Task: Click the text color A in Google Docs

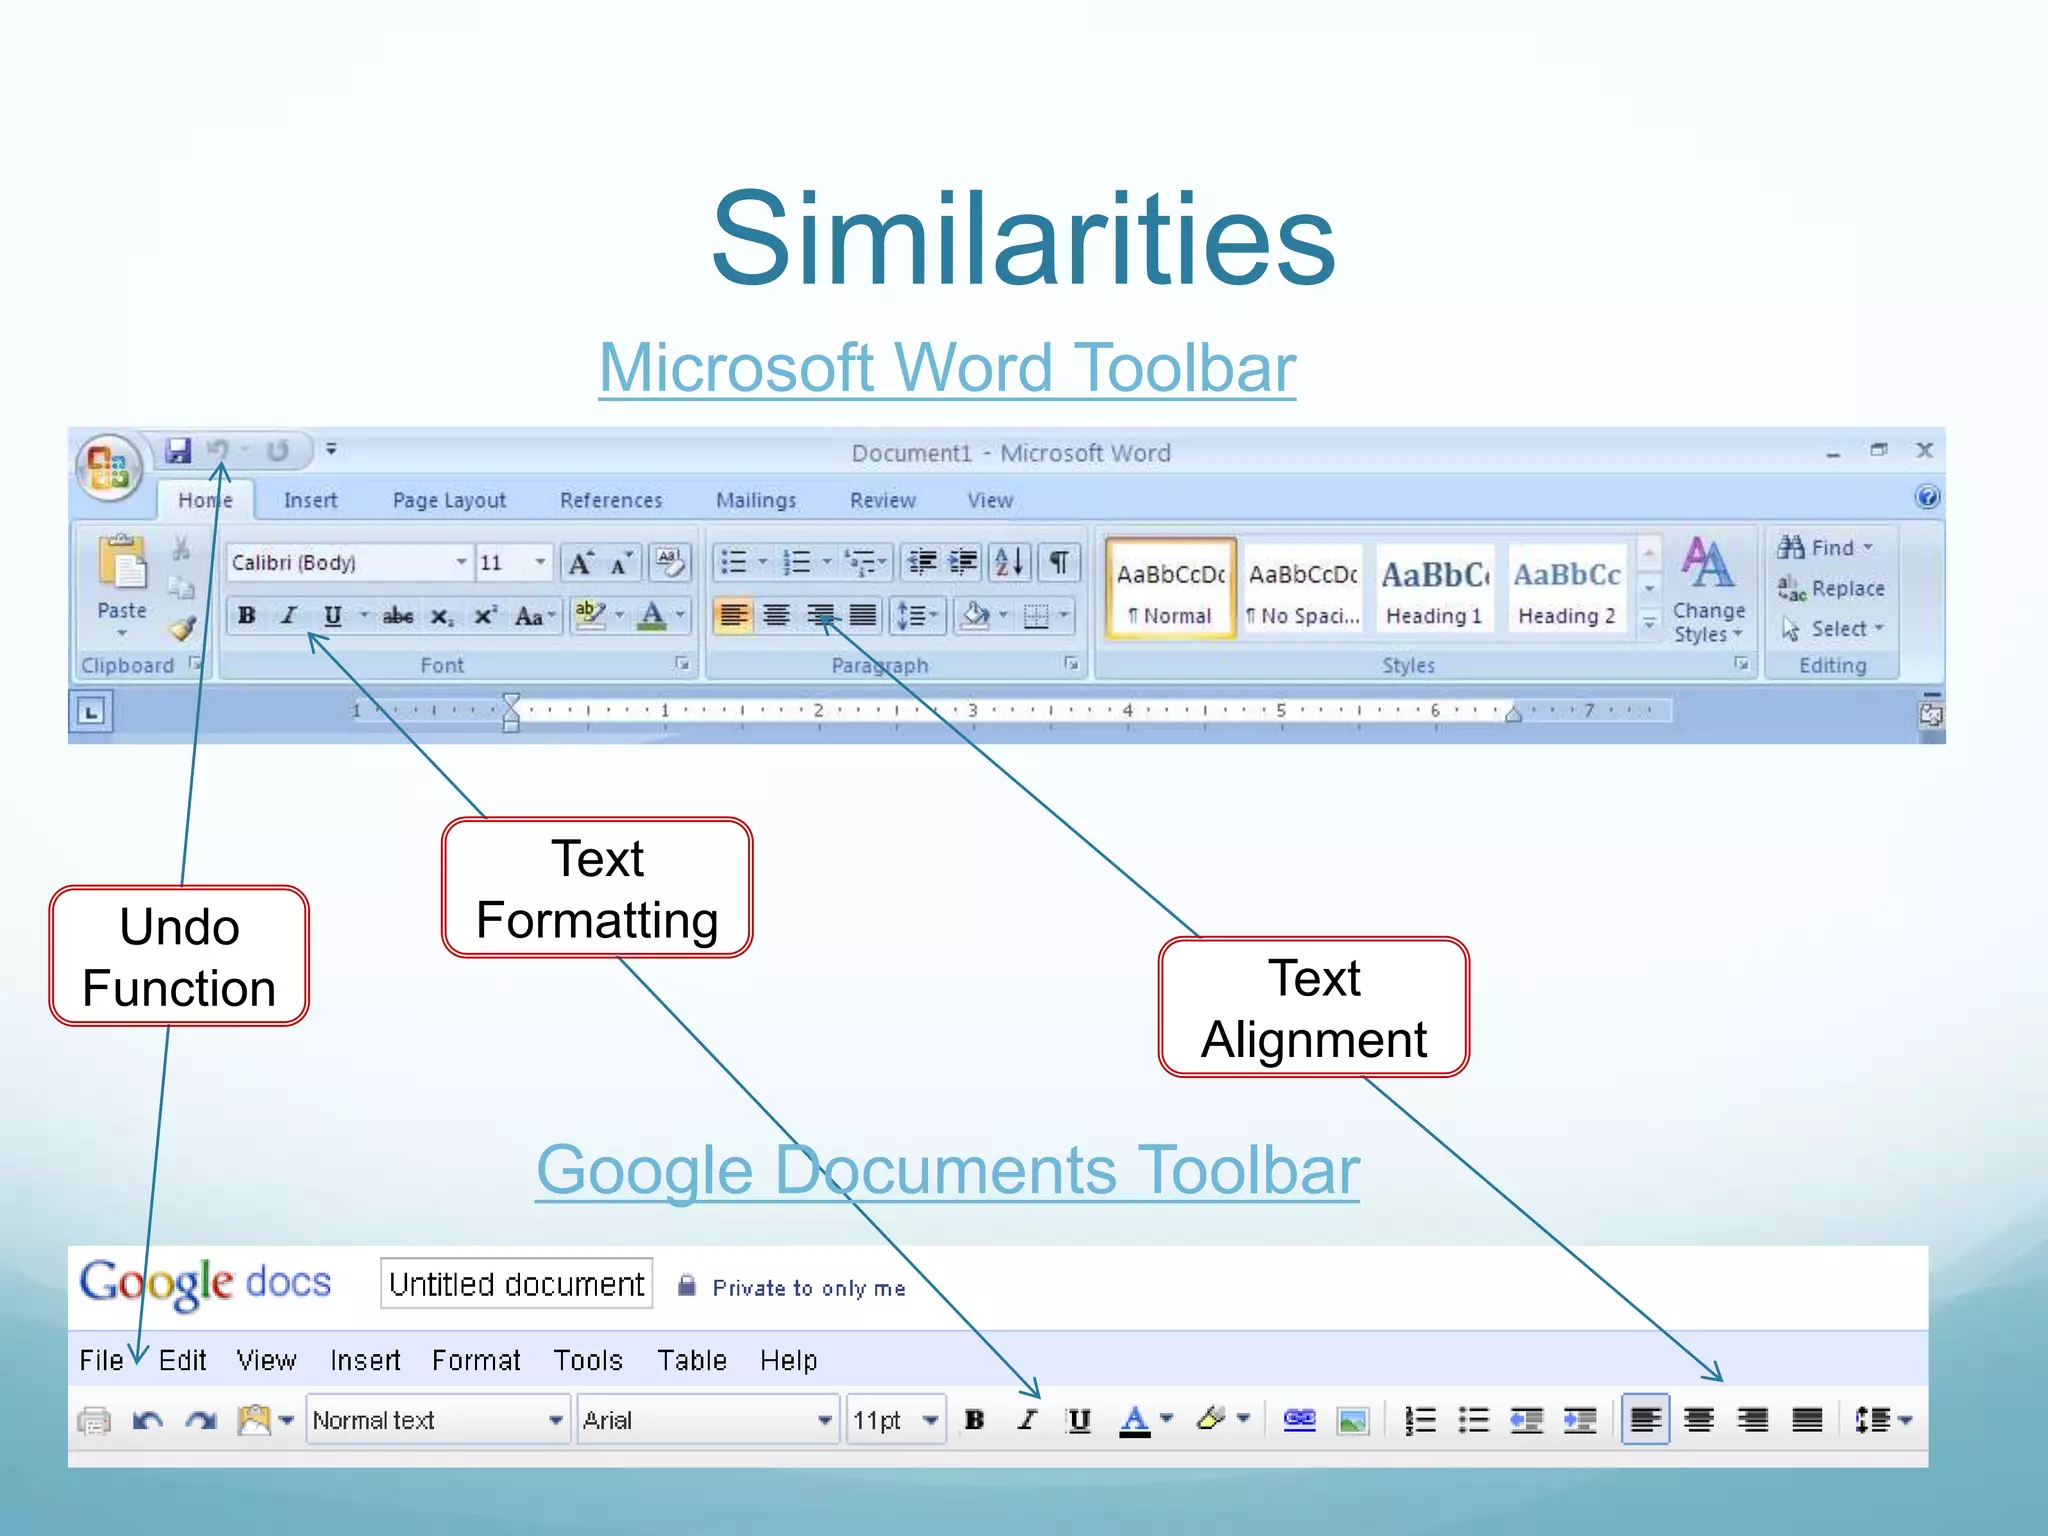Action: pos(1134,1420)
